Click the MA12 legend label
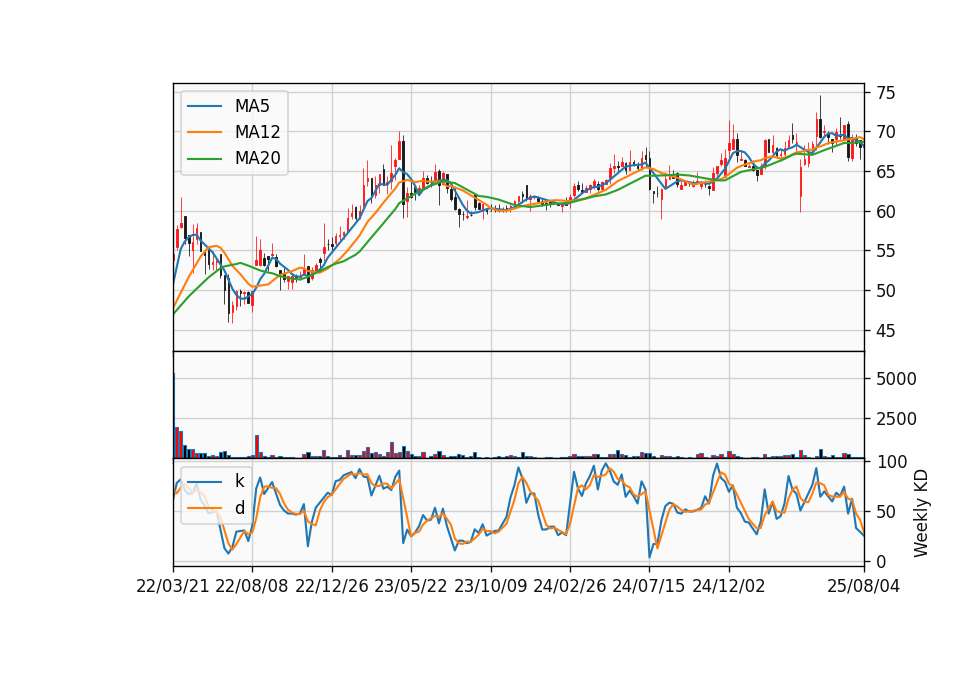This screenshot has height=690, width=960. point(257,132)
